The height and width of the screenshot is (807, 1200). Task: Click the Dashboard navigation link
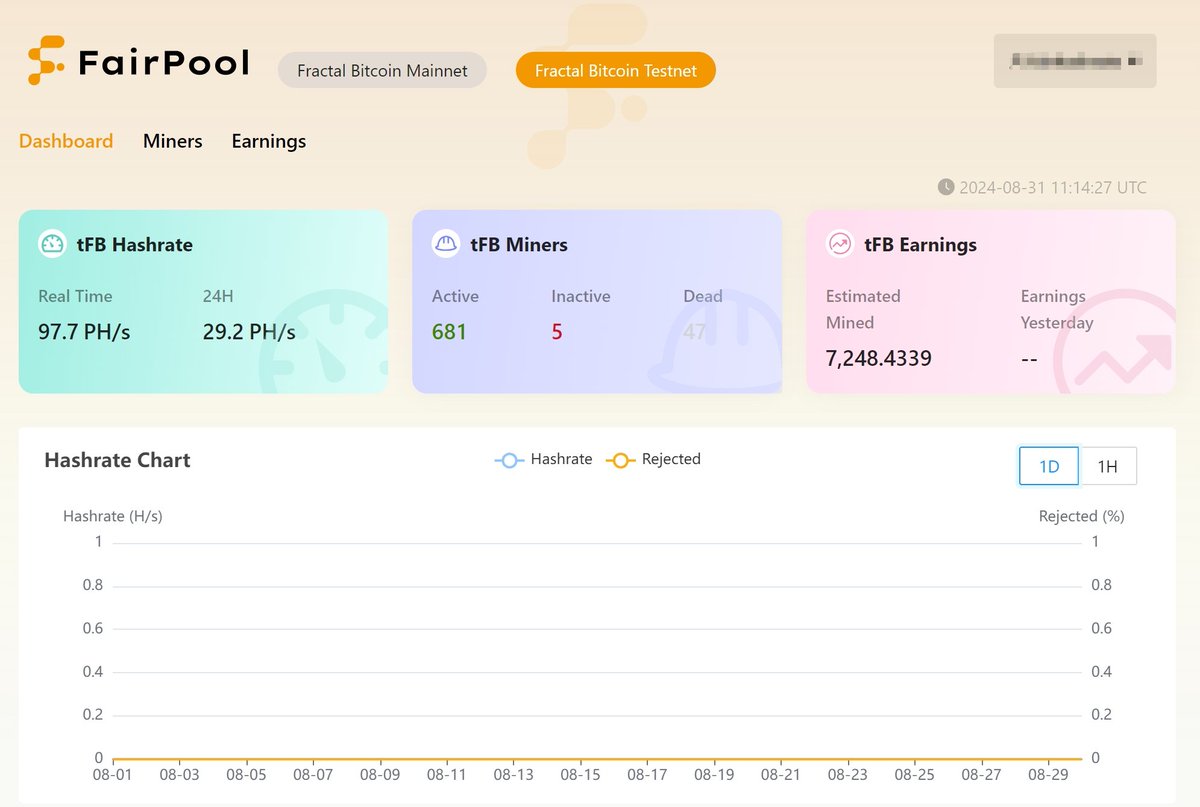(65, 141)
